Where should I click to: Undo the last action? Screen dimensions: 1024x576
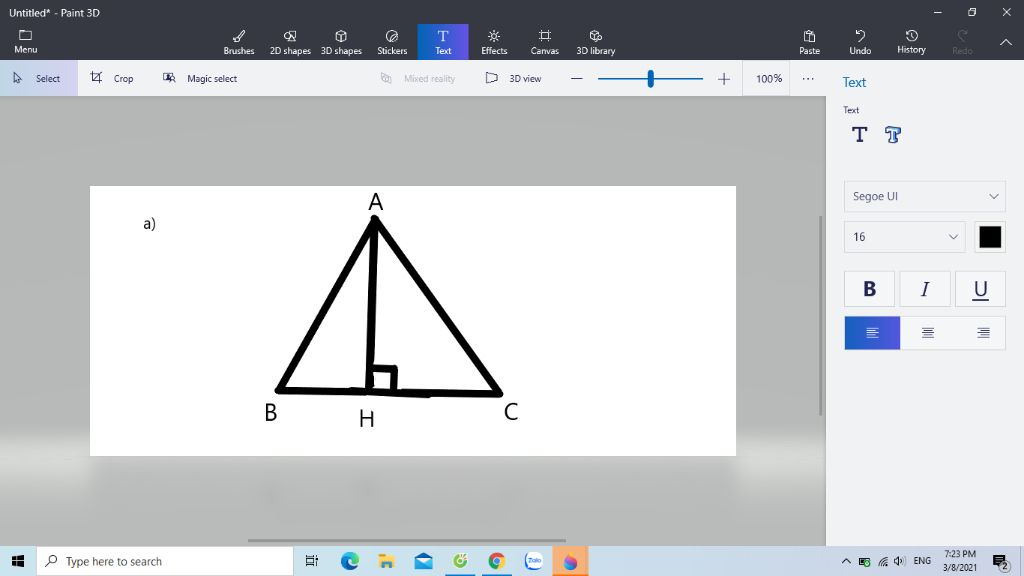[x=860, y=42]
